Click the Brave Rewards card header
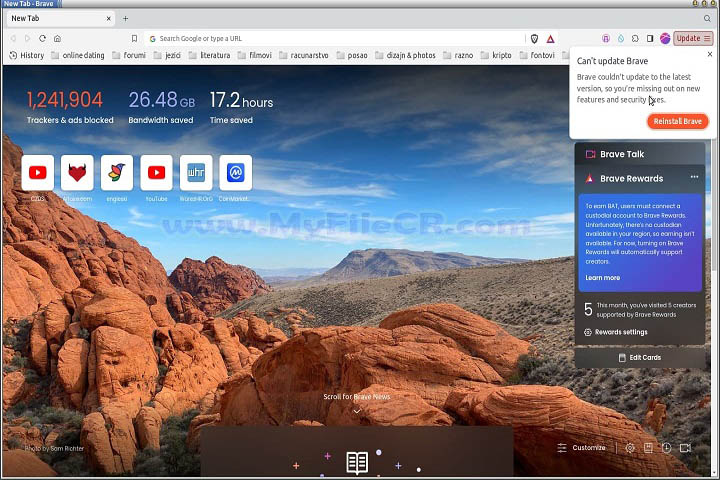This screenshot has height=480, width=720. click(631, 179)
